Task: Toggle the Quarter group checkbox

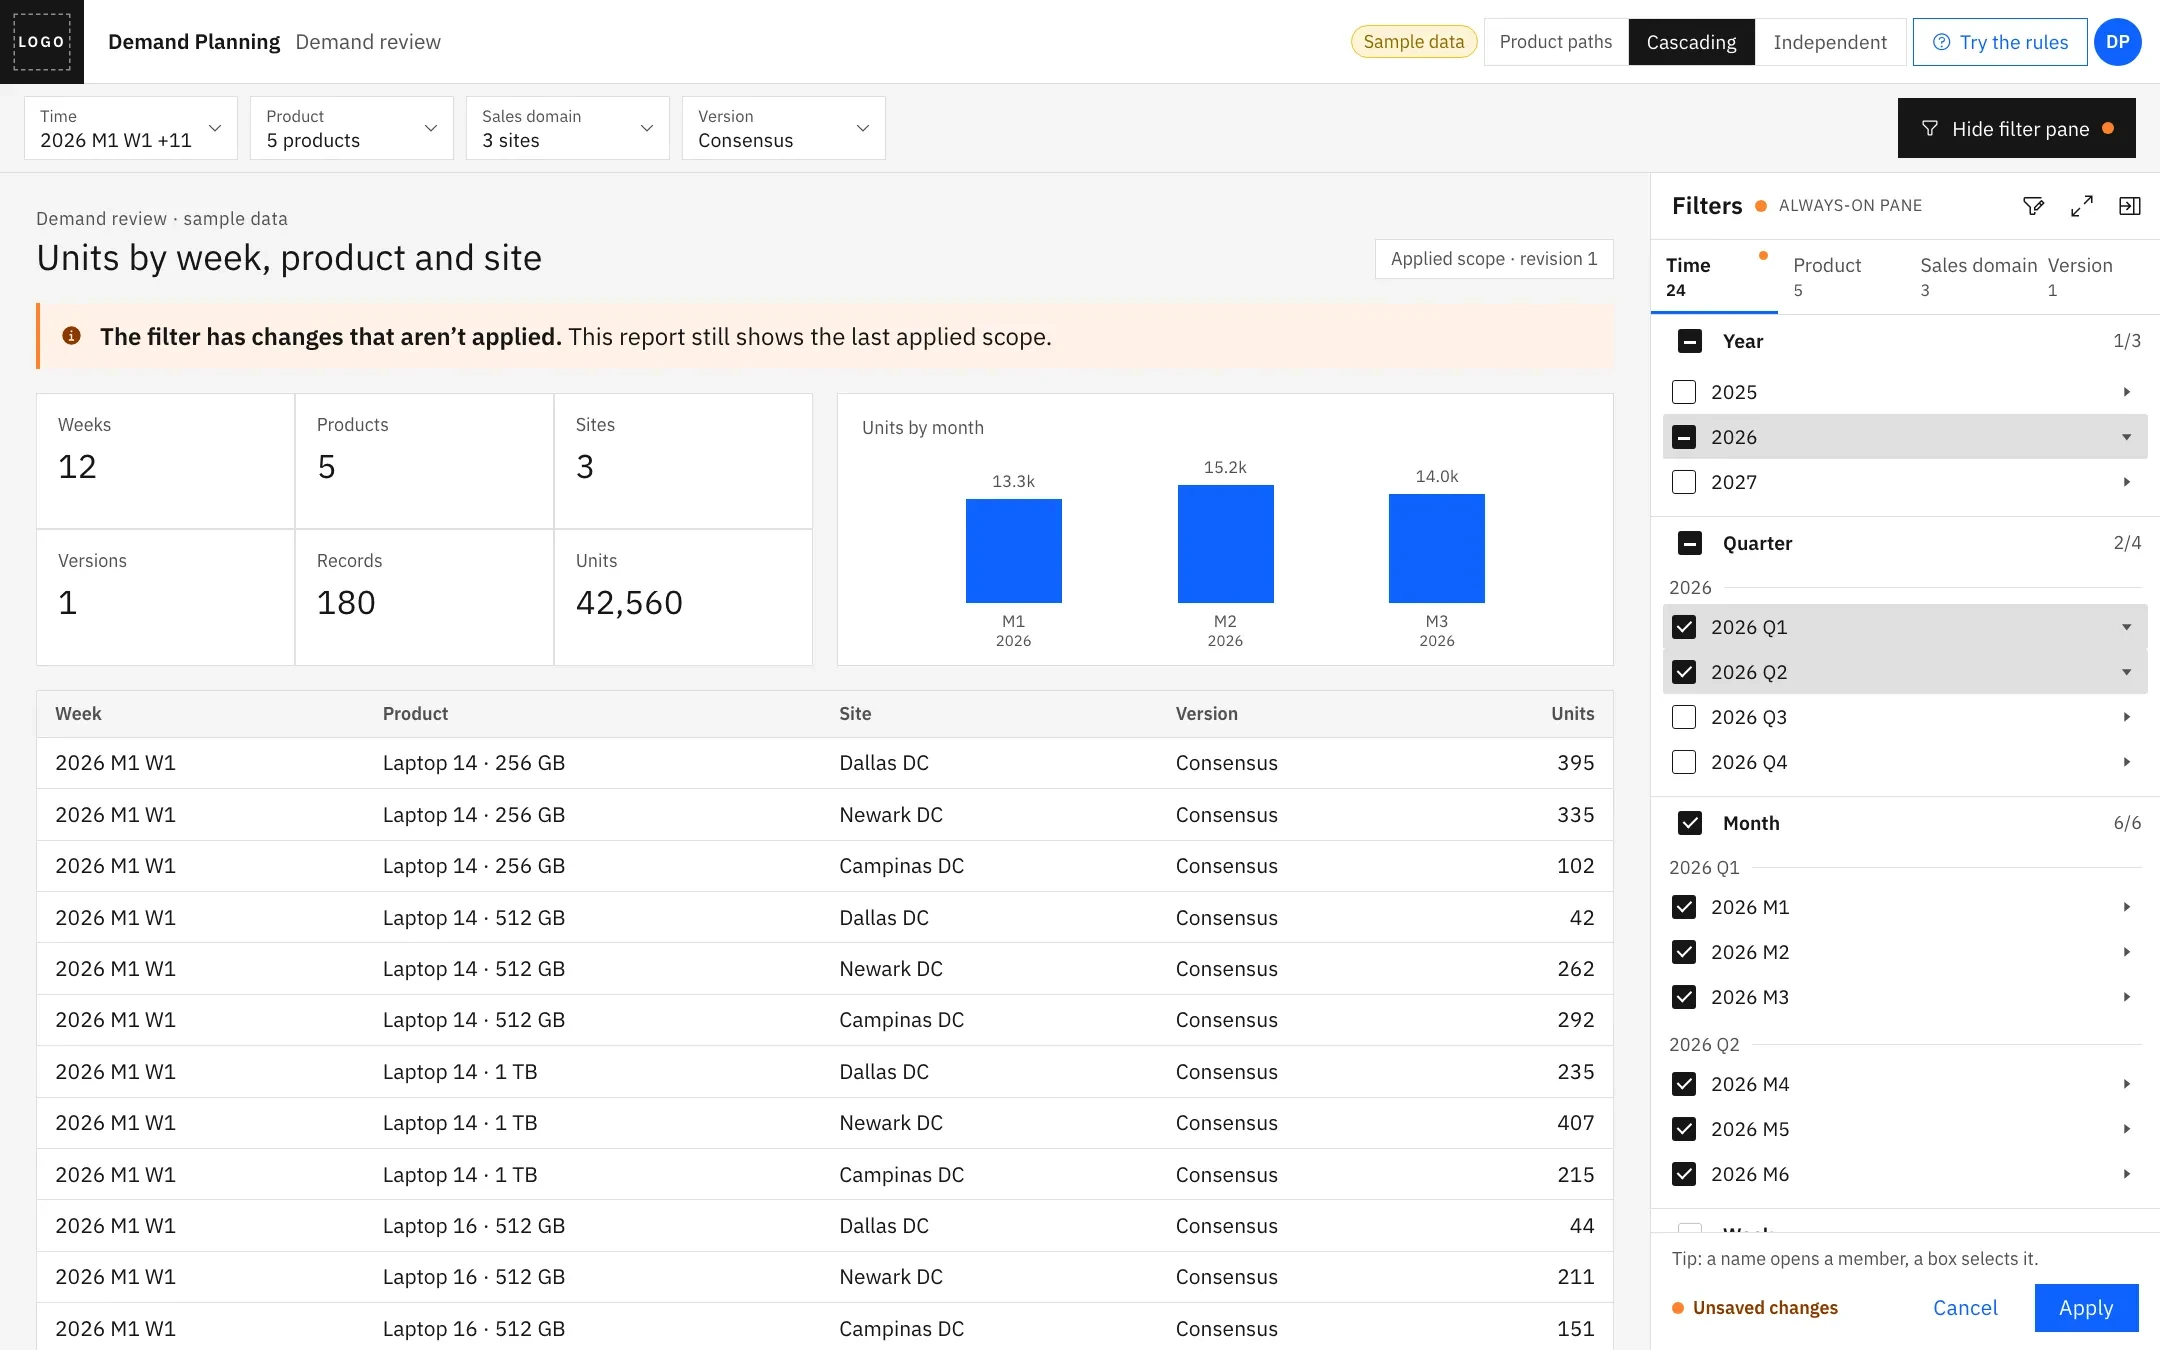Action: pyautogui.click(x=1690, y=543)
